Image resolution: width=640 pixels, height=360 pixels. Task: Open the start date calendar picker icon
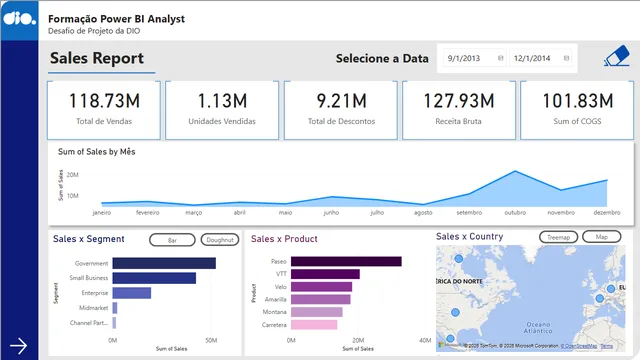pyautogui.click(x=500, y=58)
